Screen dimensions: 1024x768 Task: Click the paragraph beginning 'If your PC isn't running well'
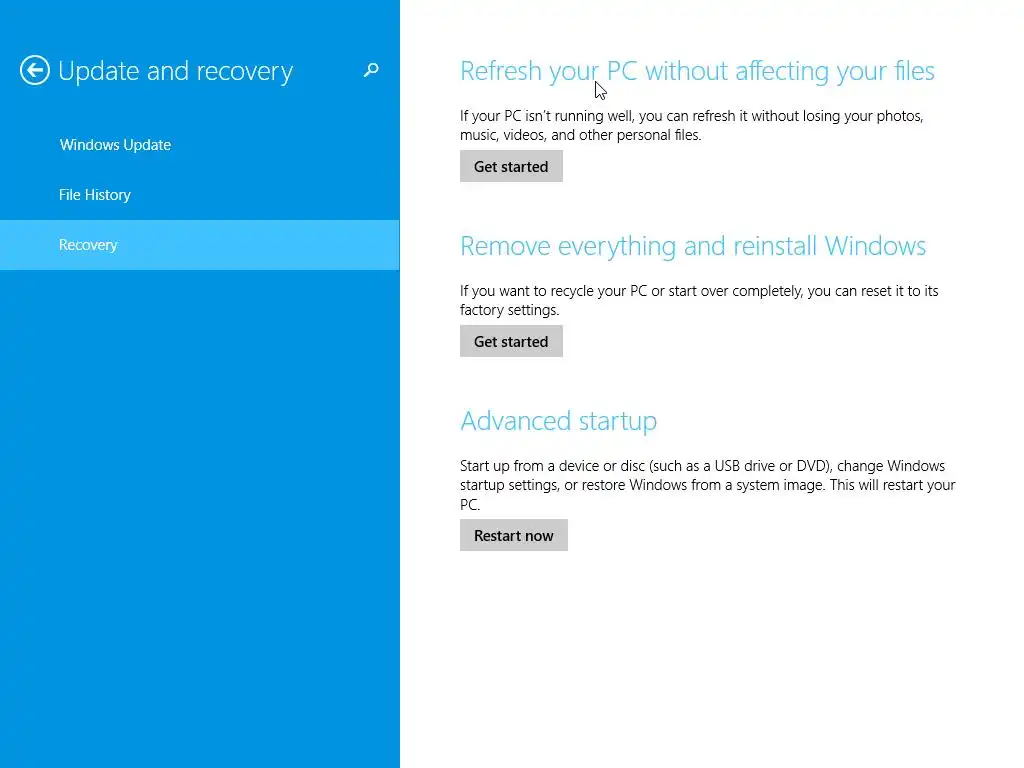click(x=692, y=125)
